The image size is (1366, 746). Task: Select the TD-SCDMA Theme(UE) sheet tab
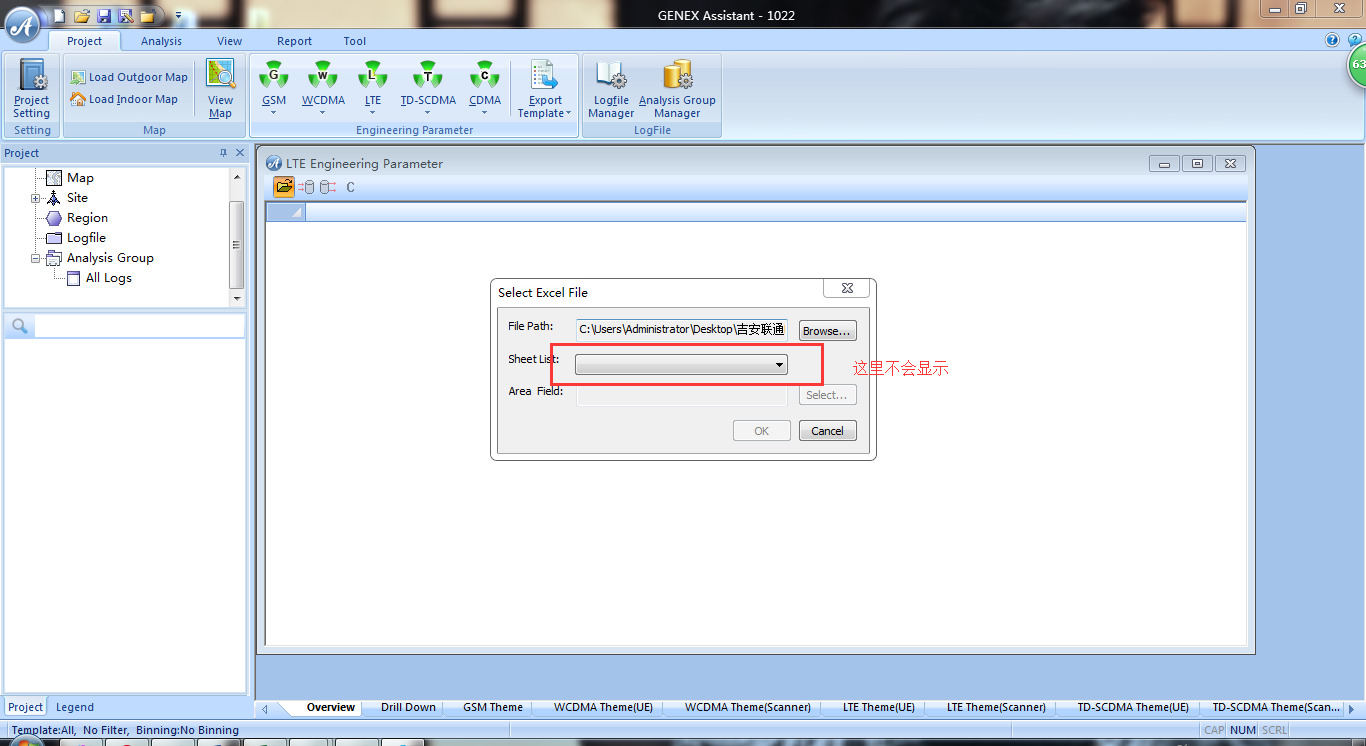[1133, 707]
